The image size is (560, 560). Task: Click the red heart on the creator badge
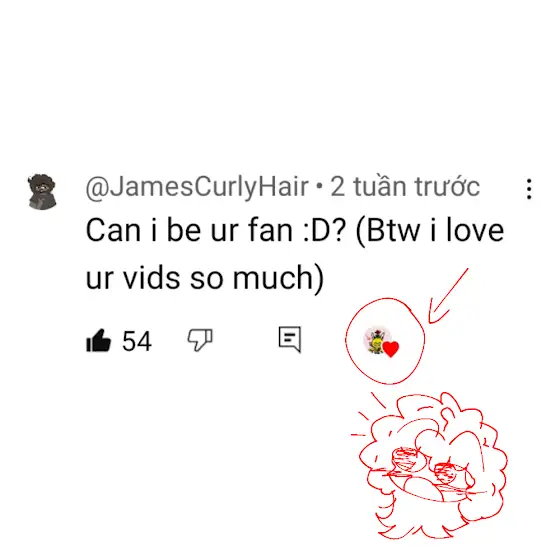pyautogui.click(x=391, y=349)
